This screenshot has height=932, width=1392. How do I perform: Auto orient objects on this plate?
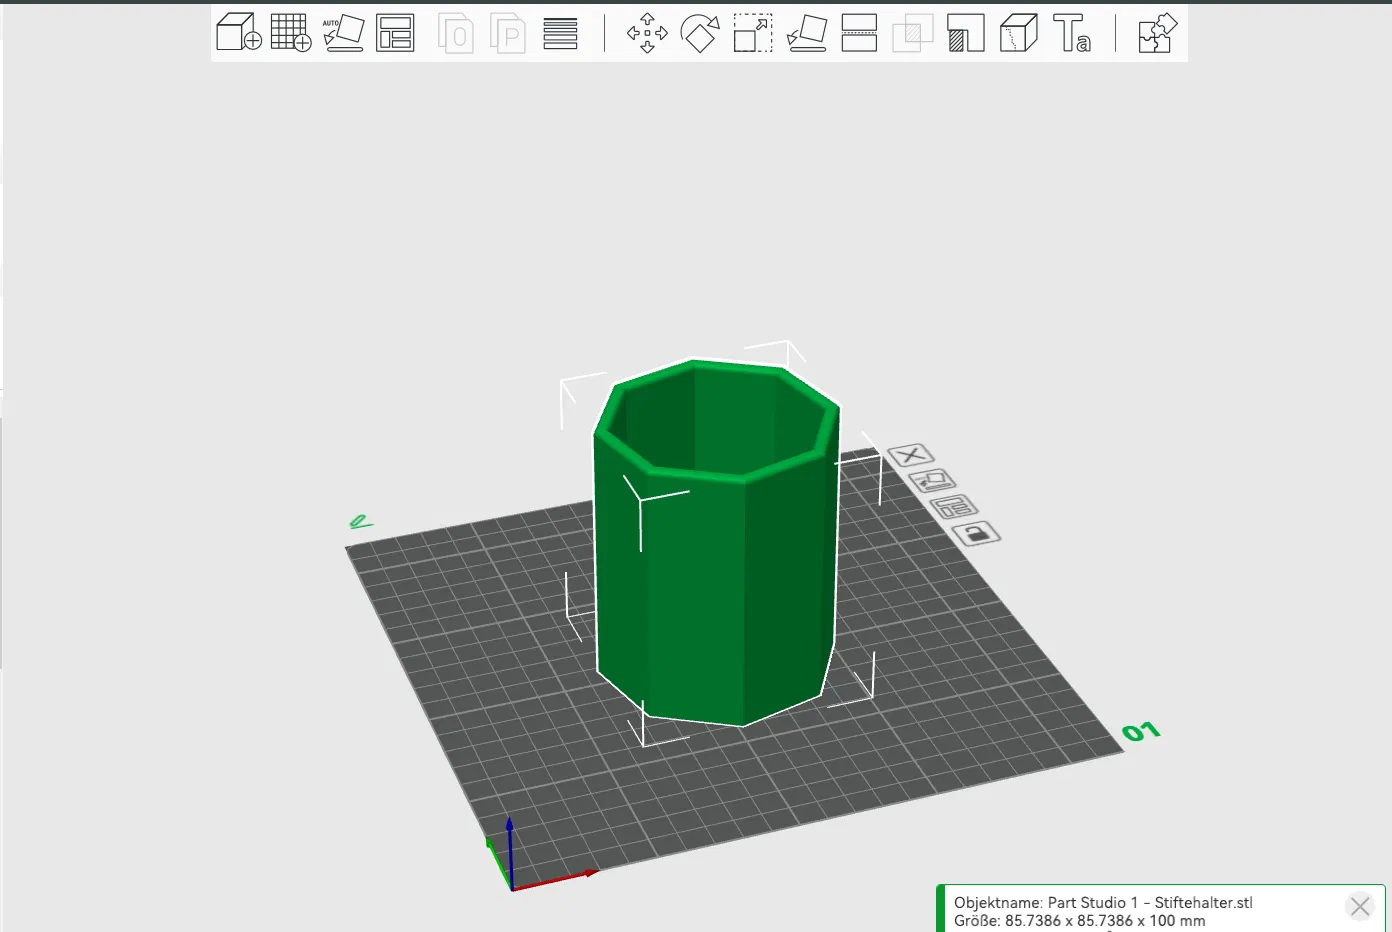932,481
